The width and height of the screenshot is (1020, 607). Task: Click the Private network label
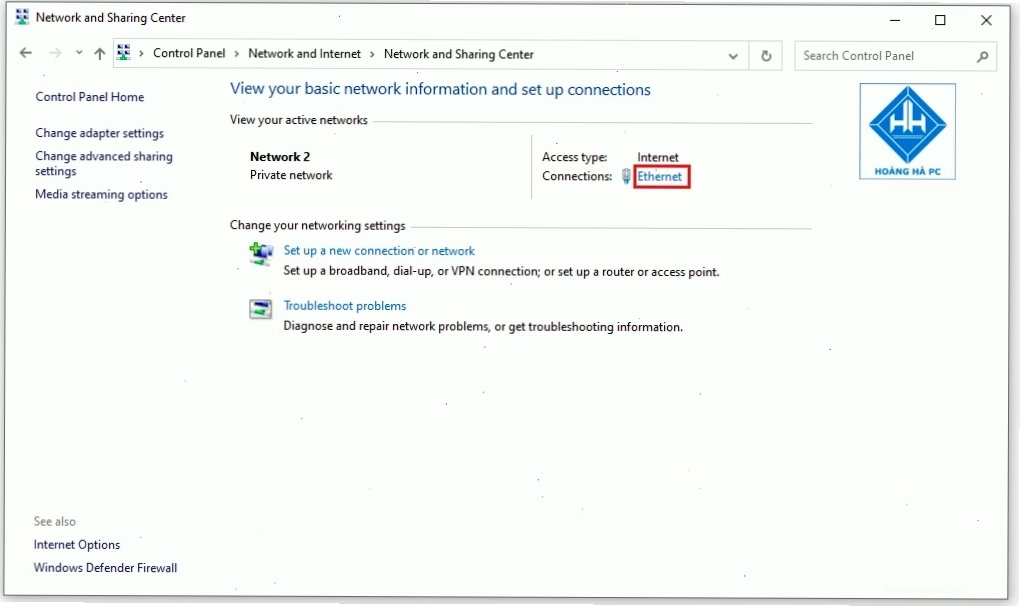(291, 175)
